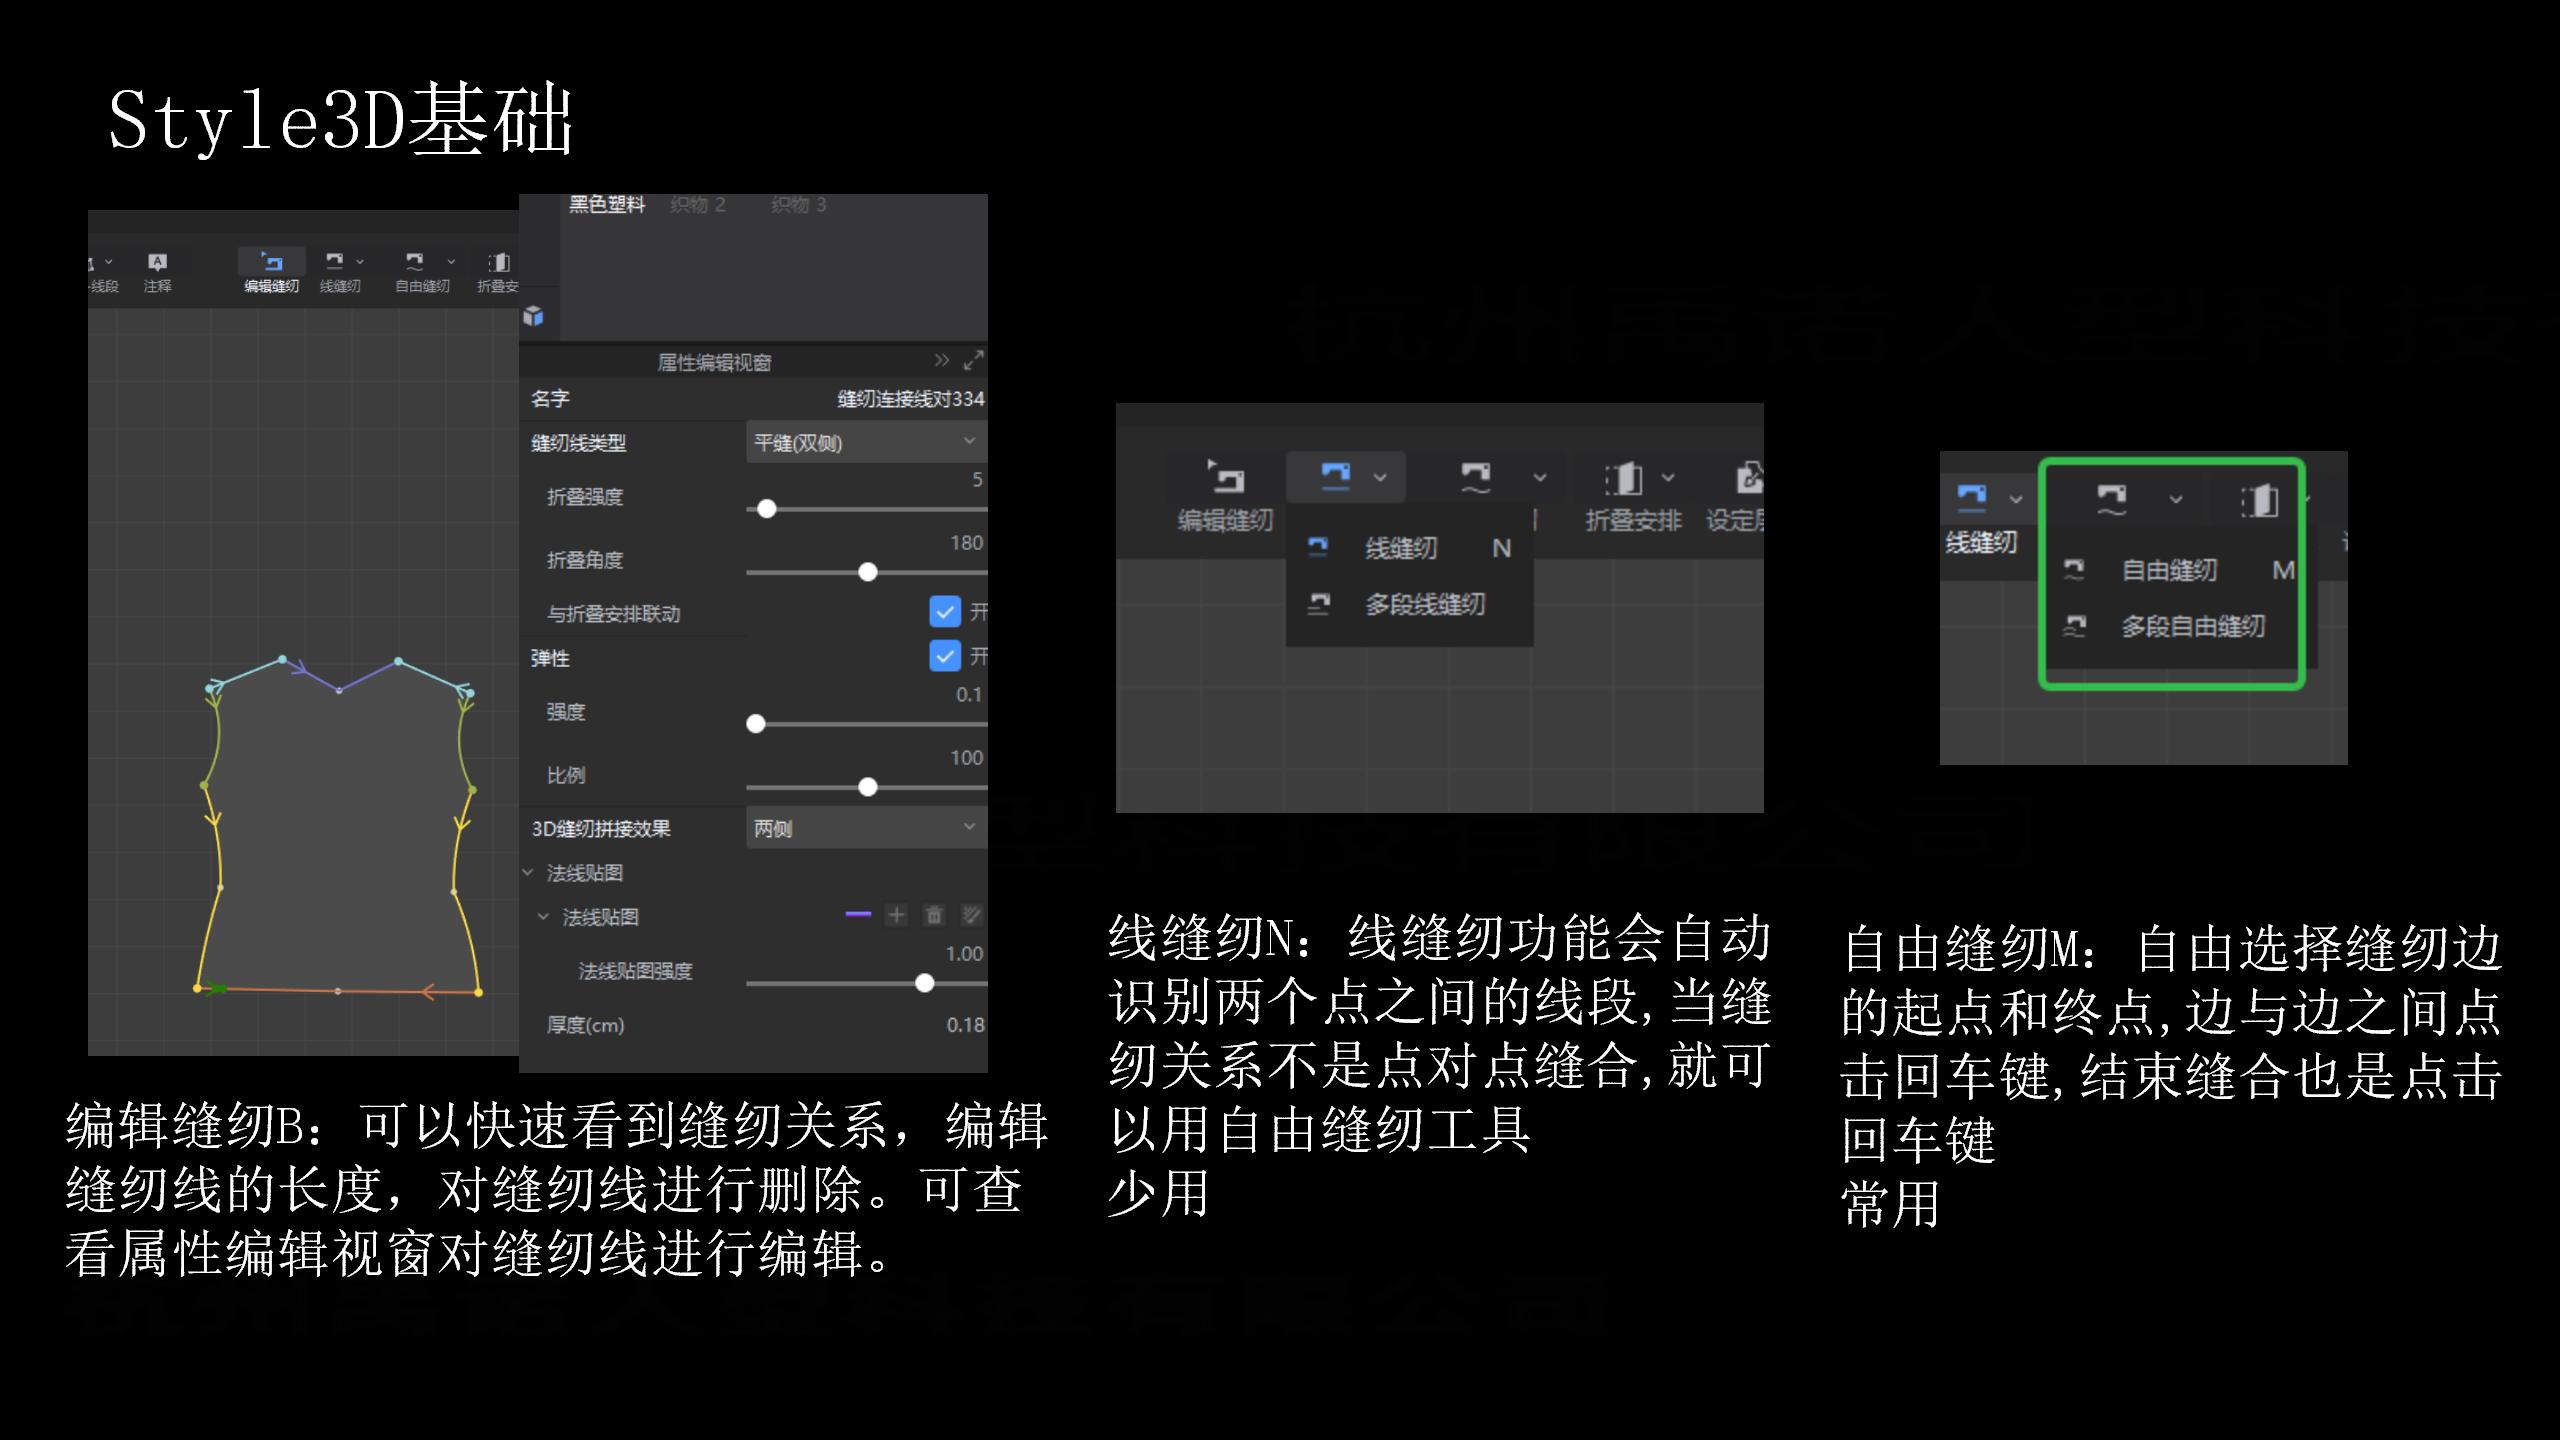Image resolution: width=2560 pixels, height=1440 pixels.
Task: Click the blue 3D cube icon
Action: pos(533,316)
